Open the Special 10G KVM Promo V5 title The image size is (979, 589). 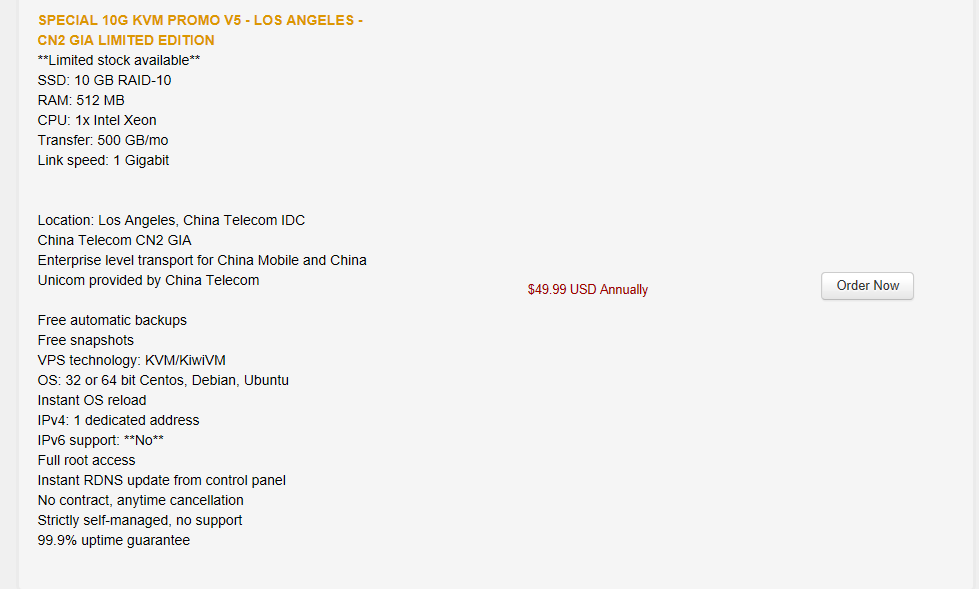pos(200,30)
